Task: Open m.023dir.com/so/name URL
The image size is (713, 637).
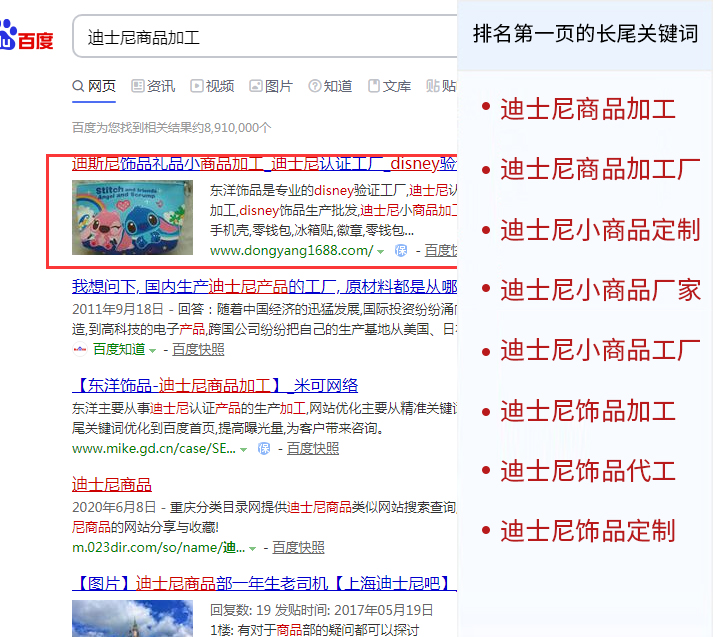Action: tap(159, 547)
